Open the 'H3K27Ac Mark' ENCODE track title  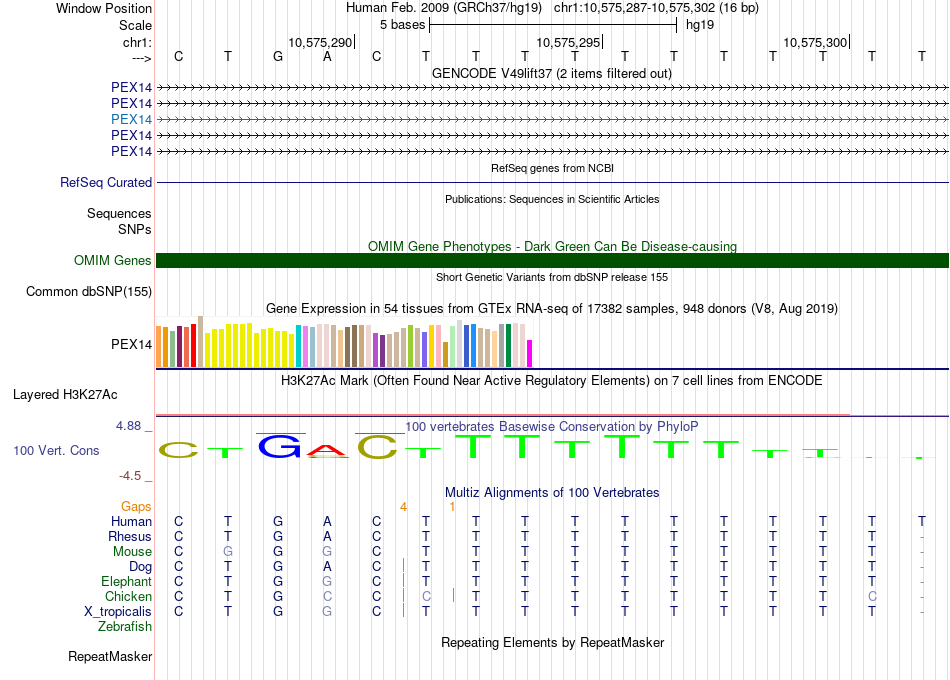point(552,381)
